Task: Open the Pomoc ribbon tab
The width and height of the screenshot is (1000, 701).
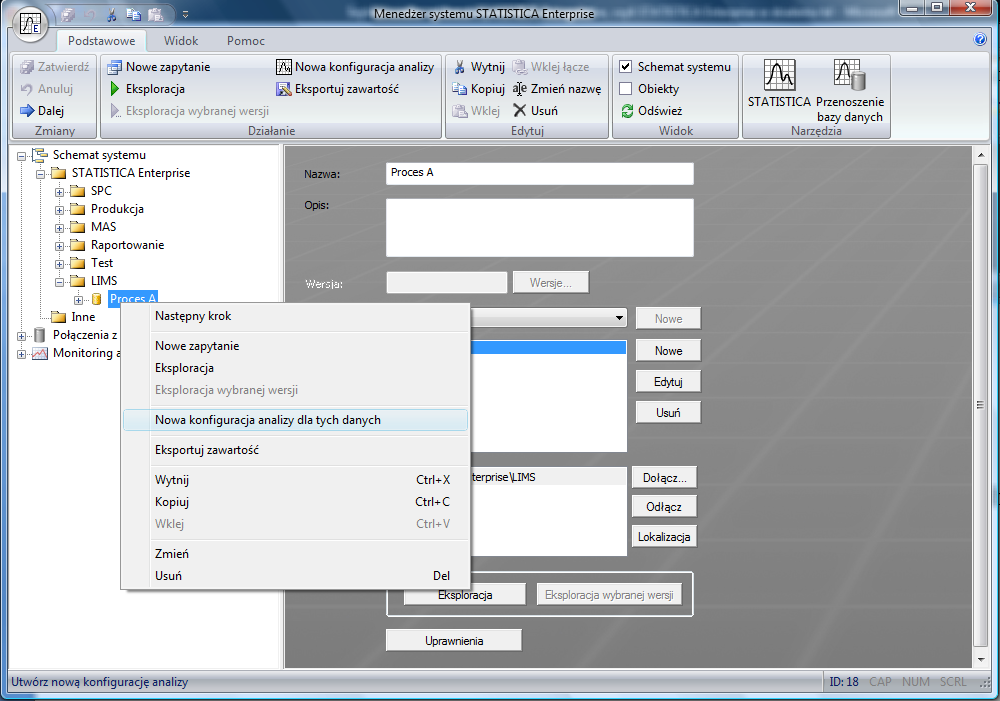Action: click(x=246, y=41)
